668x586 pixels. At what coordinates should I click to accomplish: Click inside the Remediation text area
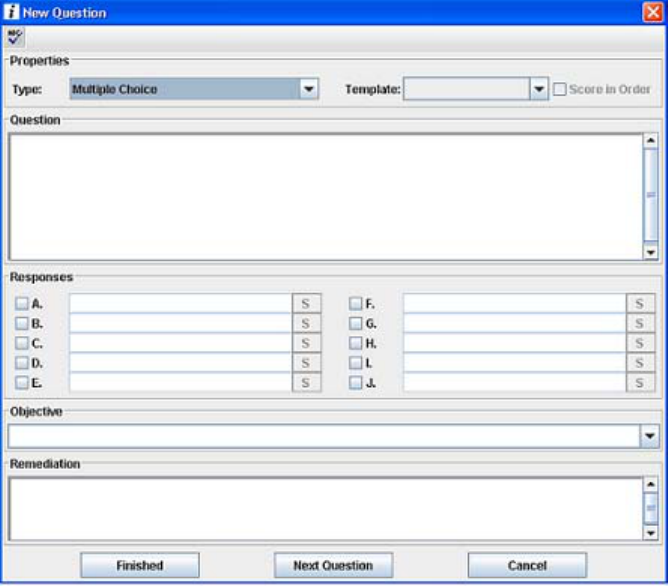click(326, 509)
